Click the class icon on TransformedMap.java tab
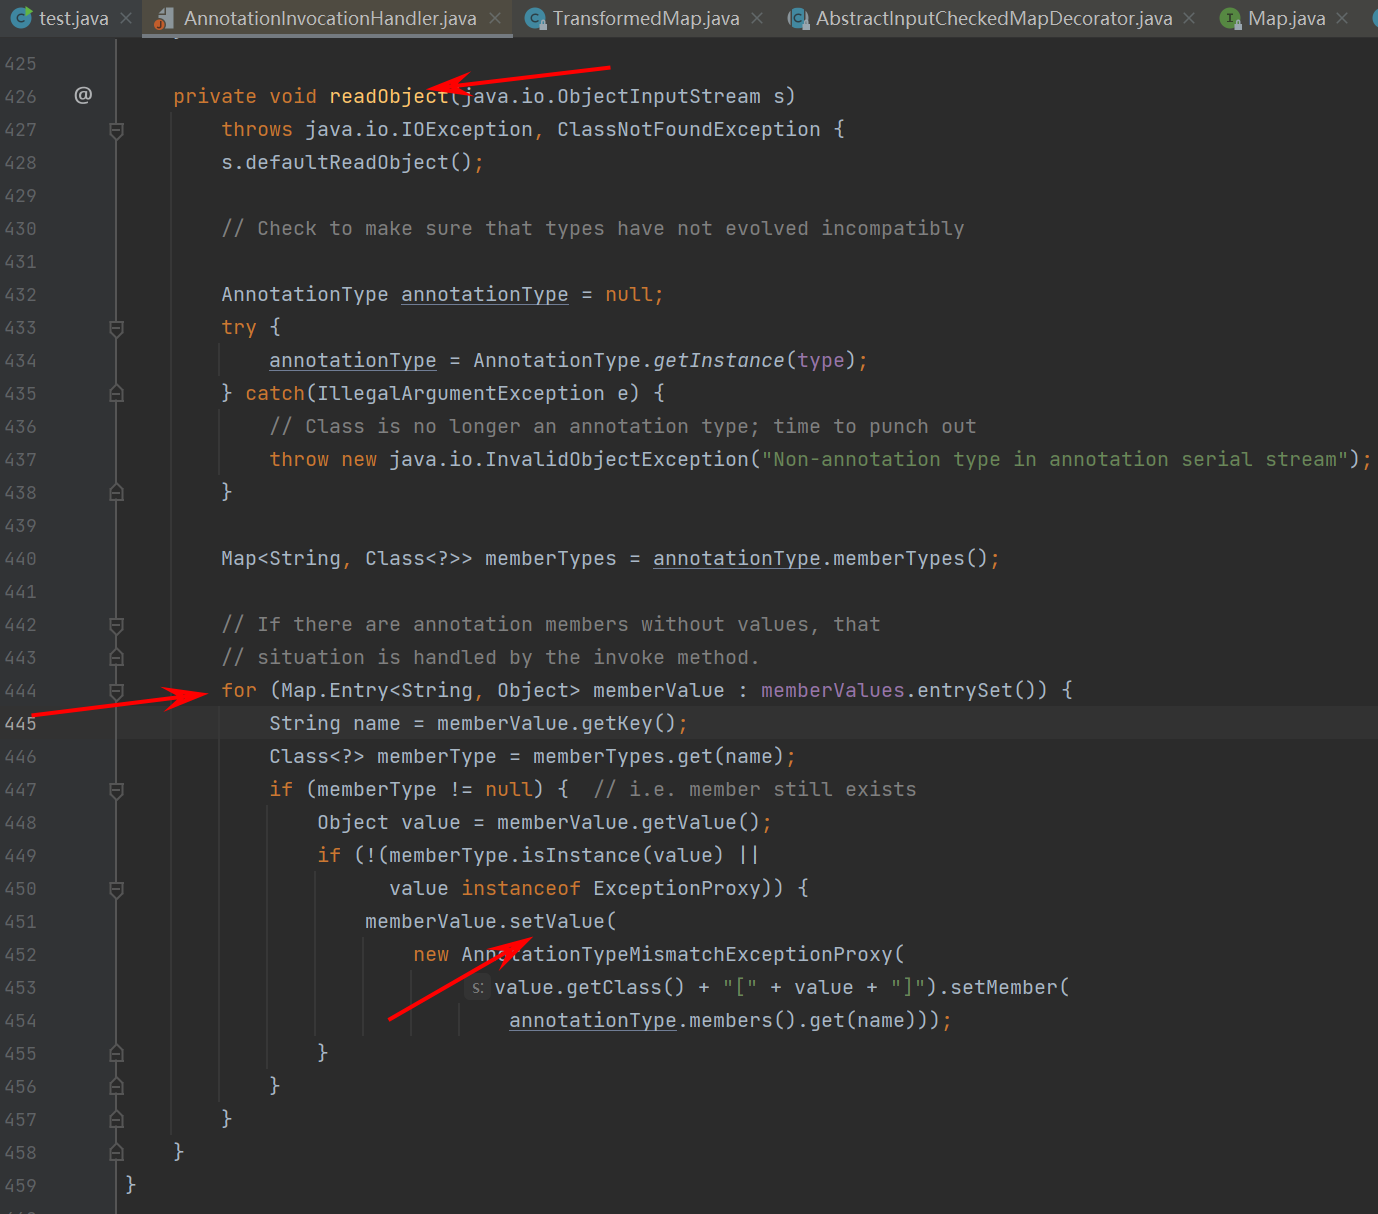The height and width of the screenshot is (1214, 1378). (535, 18)
